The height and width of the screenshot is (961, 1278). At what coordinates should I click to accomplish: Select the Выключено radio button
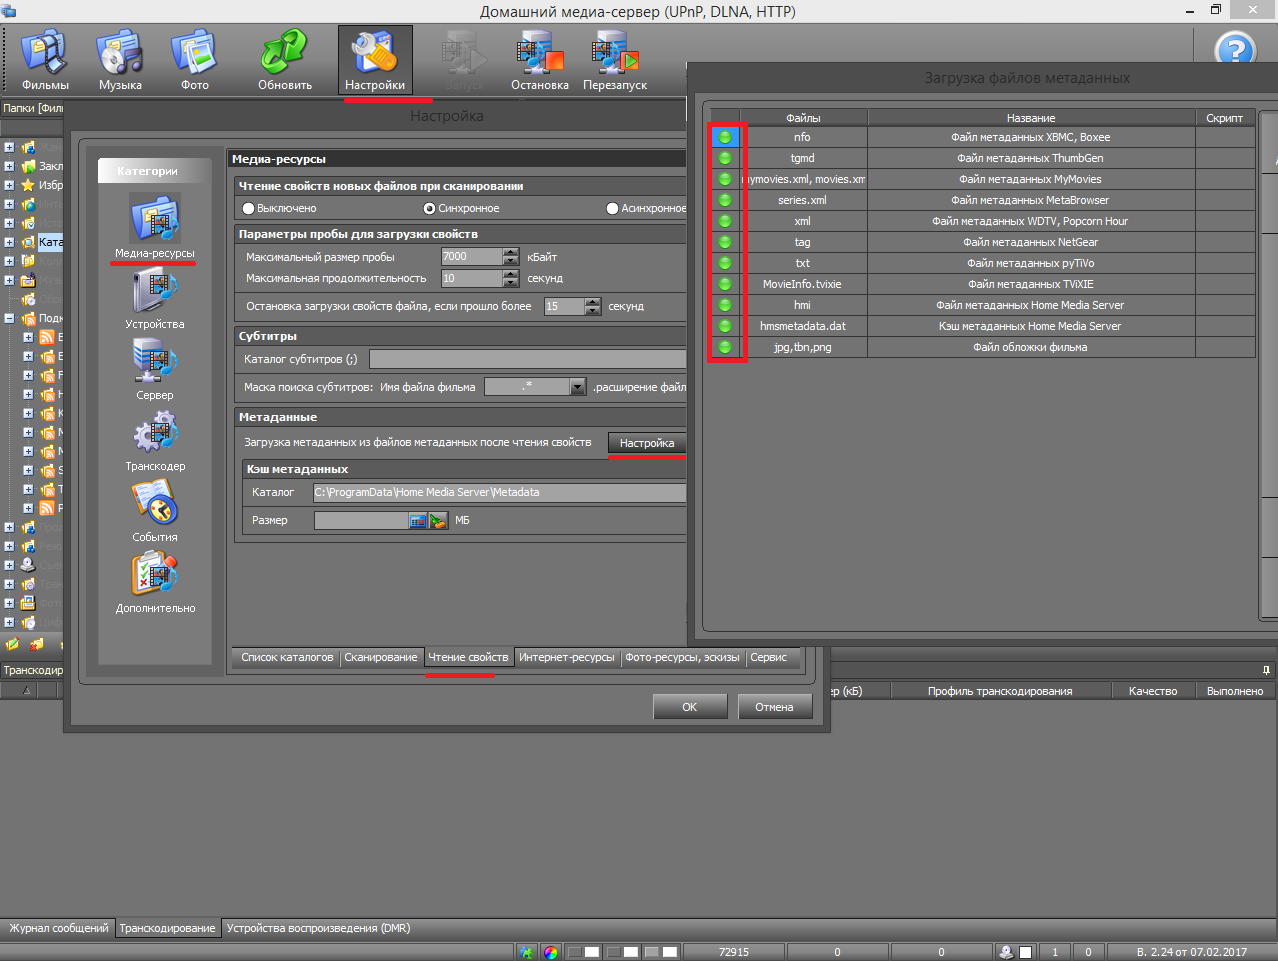point(249,209)
